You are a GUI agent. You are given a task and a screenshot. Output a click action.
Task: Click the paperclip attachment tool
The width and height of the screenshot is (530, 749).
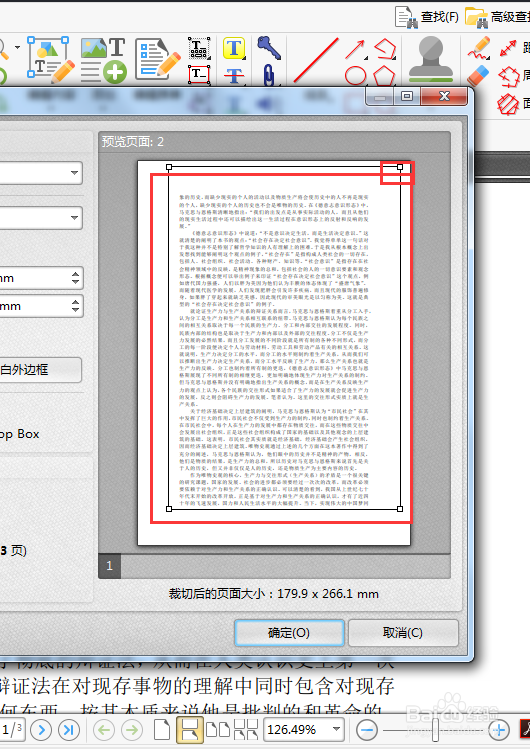(269, 75)
